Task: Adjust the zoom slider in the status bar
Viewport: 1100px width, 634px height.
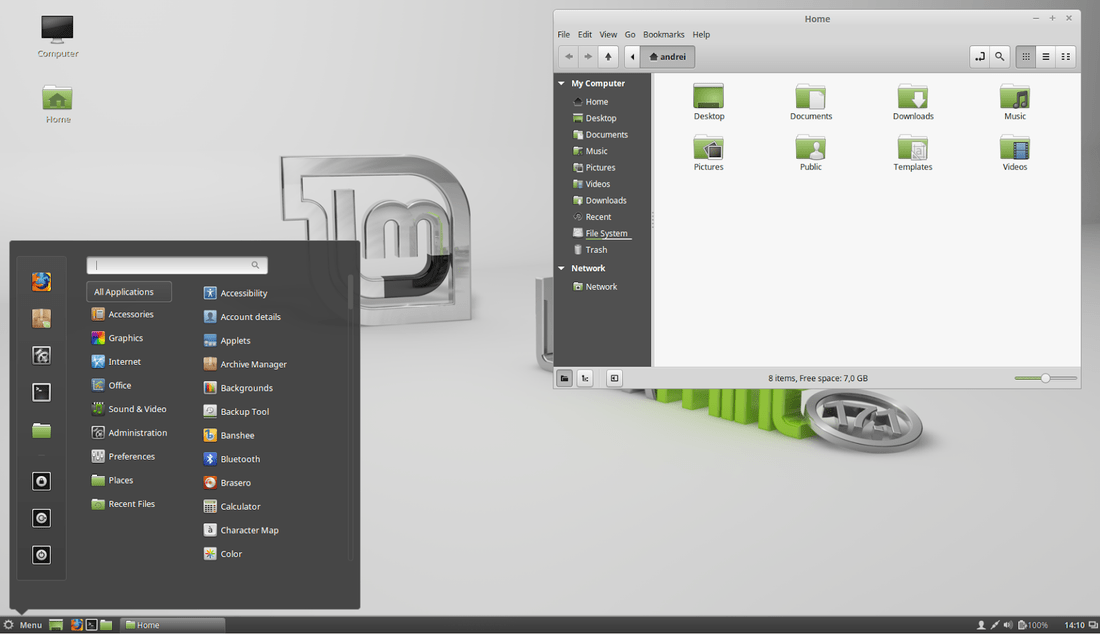Action: click(x=1046, y=378)
